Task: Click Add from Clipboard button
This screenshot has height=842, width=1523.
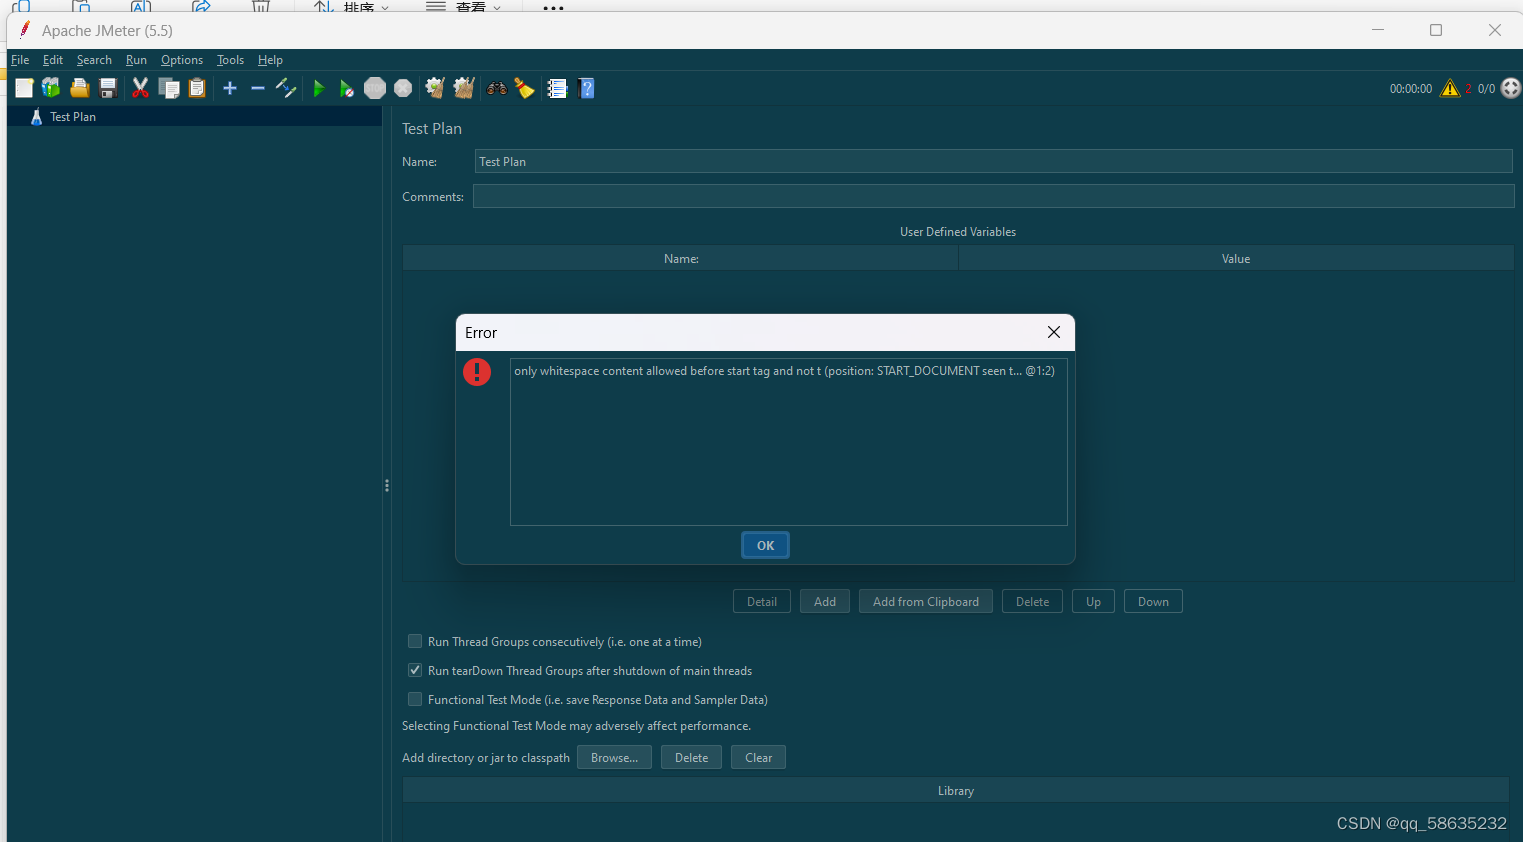Action: point(926,601)
